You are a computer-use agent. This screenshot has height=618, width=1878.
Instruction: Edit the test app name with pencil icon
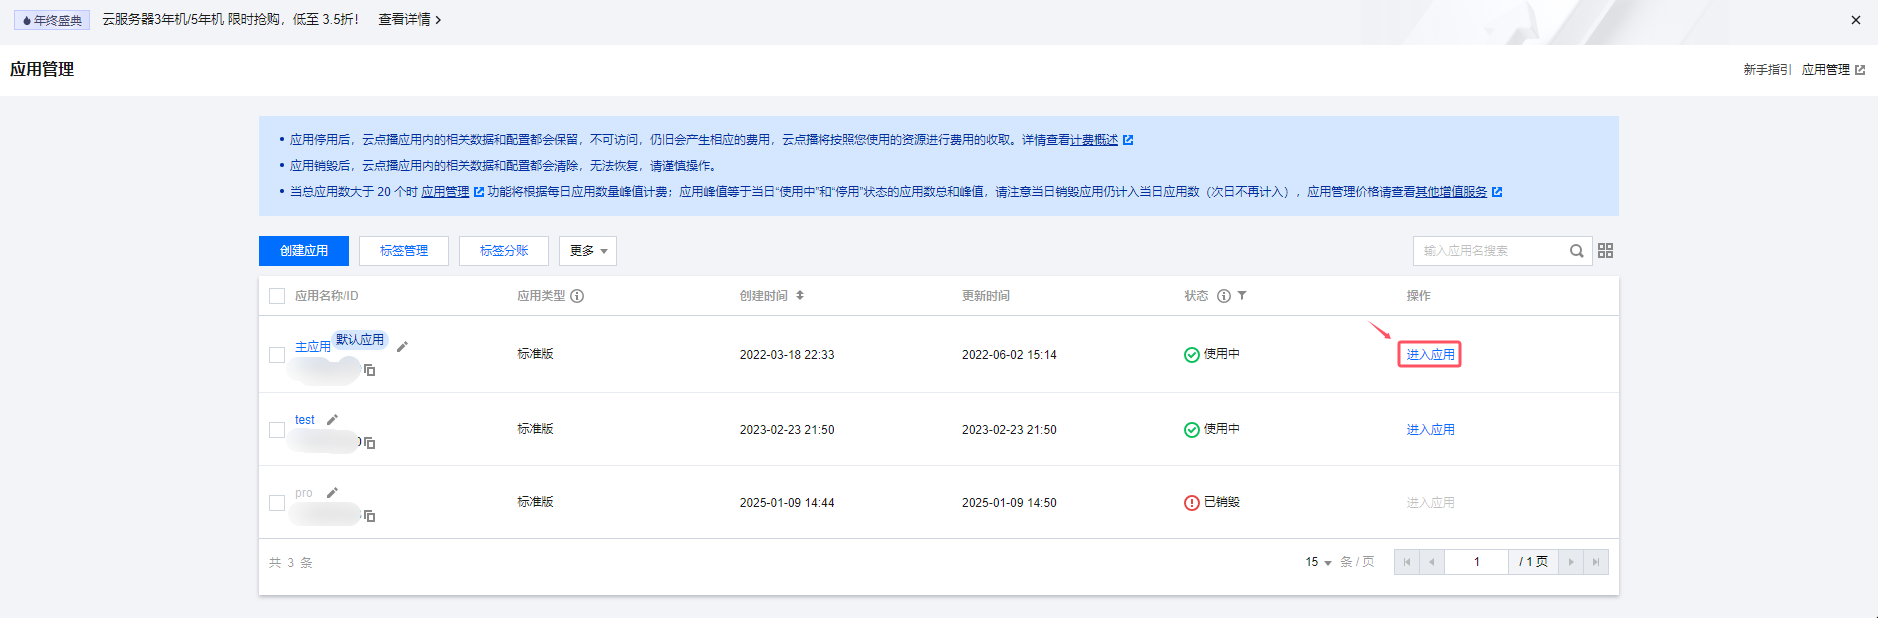click(x=332, y=420)
